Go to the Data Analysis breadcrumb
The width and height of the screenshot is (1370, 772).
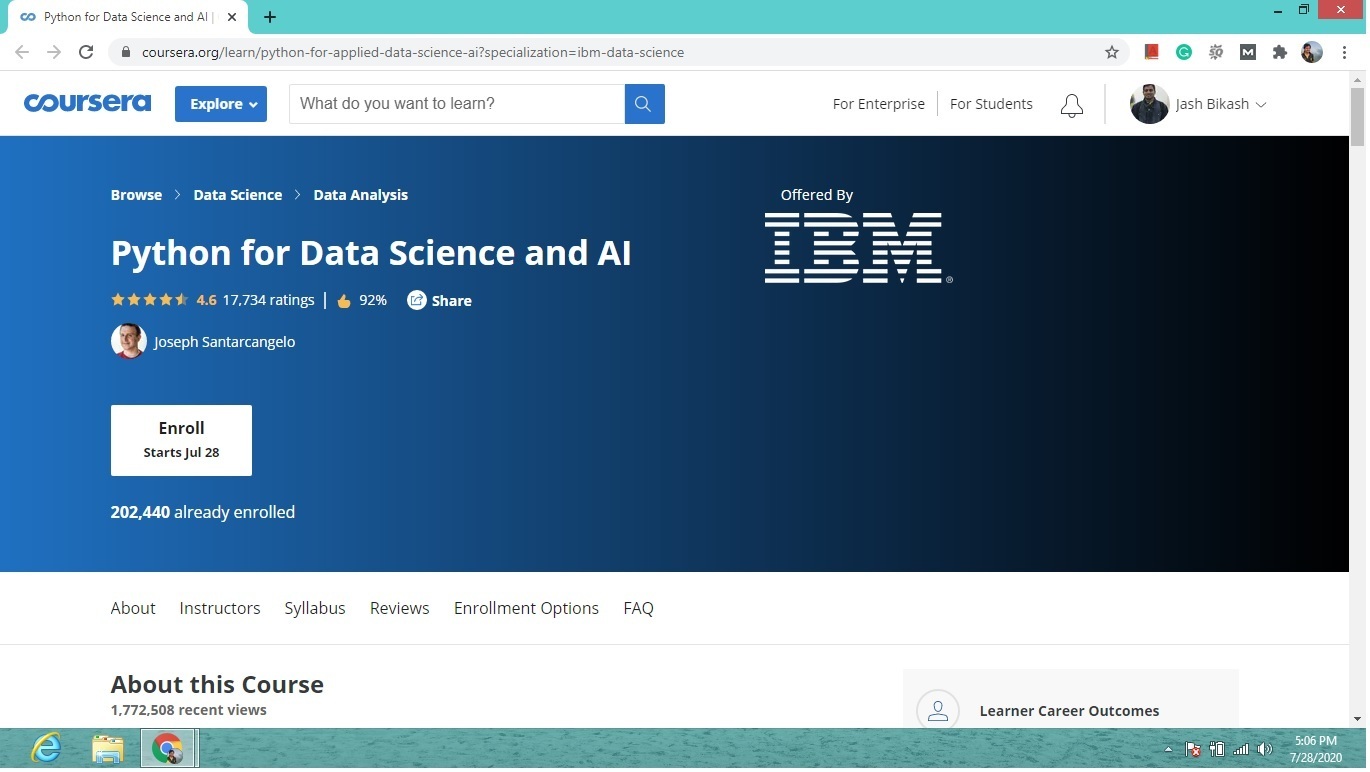[361, 195]
